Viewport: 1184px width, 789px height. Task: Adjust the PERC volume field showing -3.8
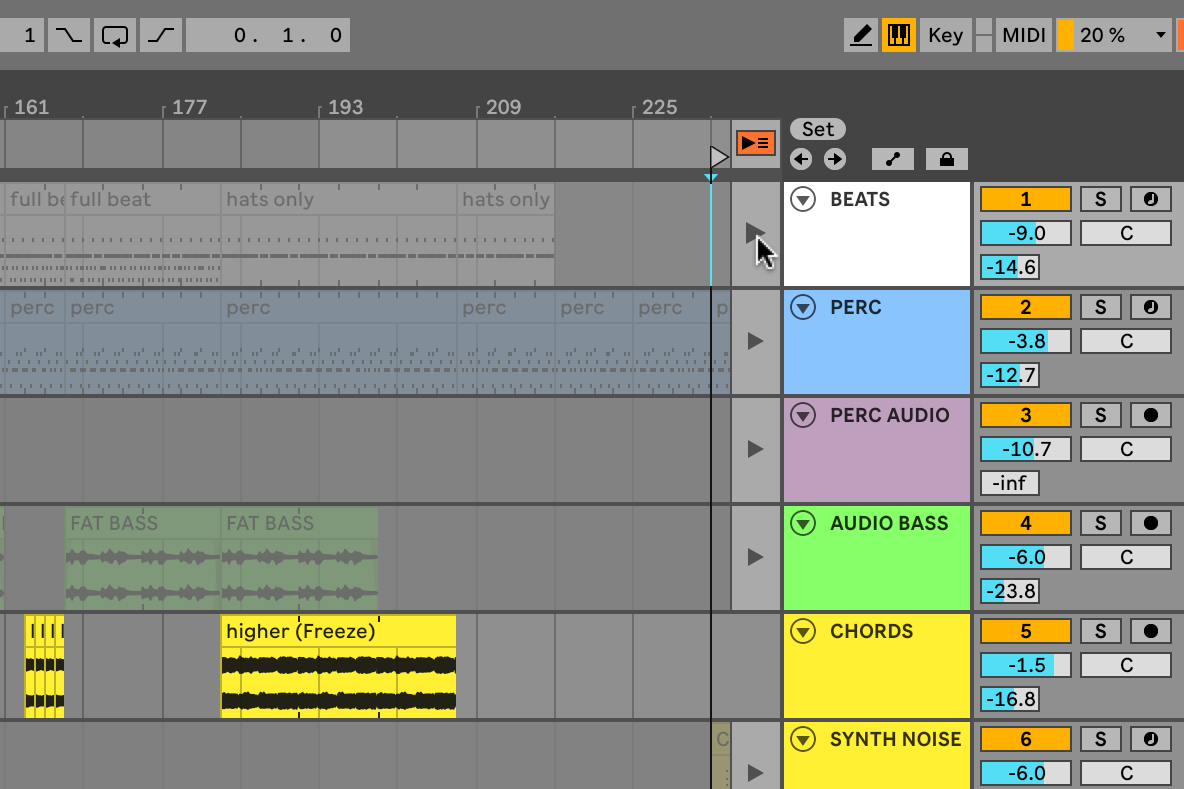tap(1025, 341)
